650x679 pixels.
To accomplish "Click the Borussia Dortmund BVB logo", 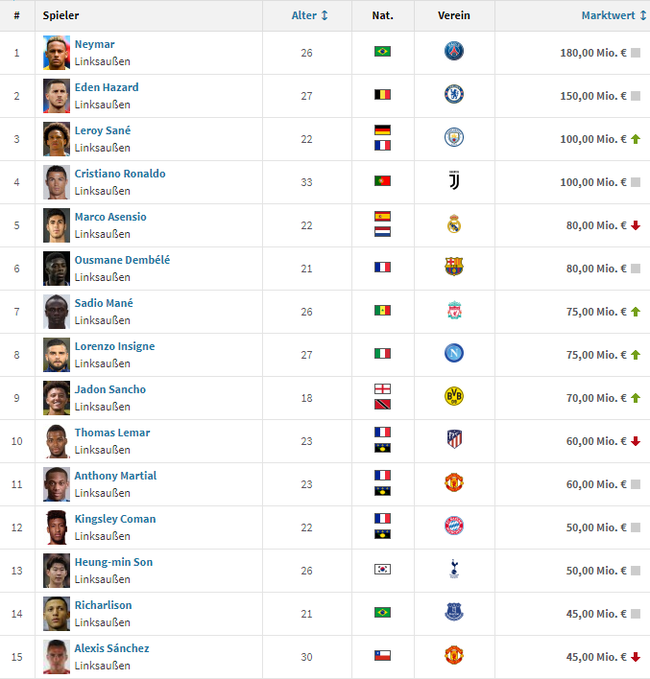I will (454, 396).
